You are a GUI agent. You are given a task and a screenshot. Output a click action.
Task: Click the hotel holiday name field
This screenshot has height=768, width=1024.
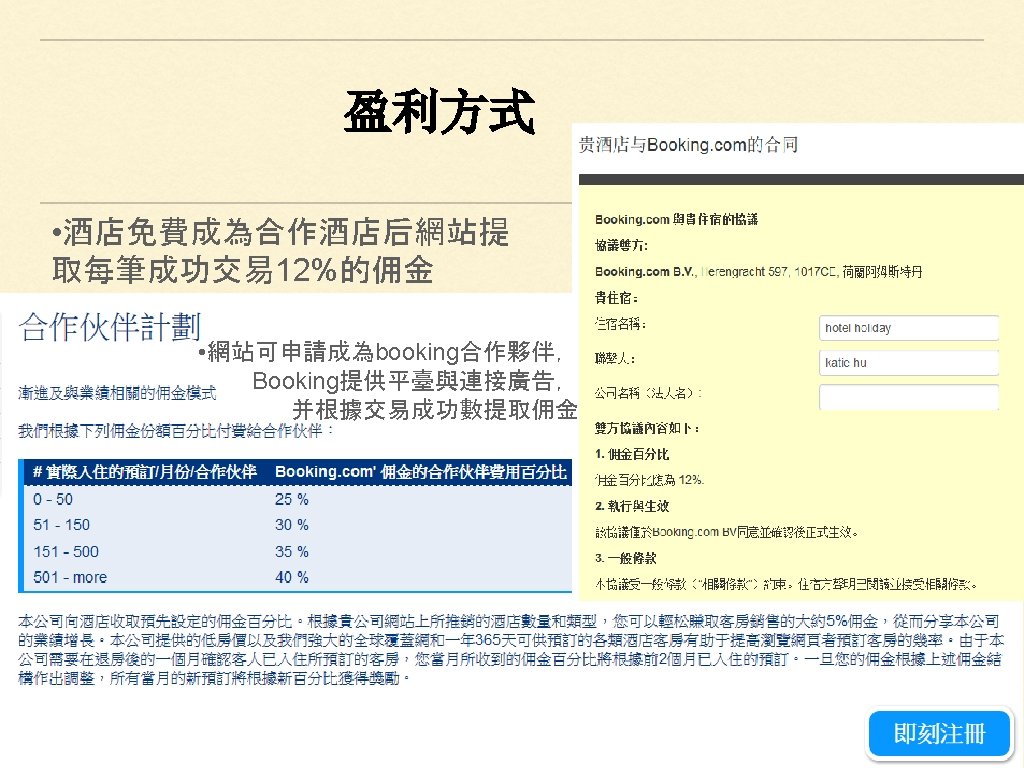coord(908,328)
